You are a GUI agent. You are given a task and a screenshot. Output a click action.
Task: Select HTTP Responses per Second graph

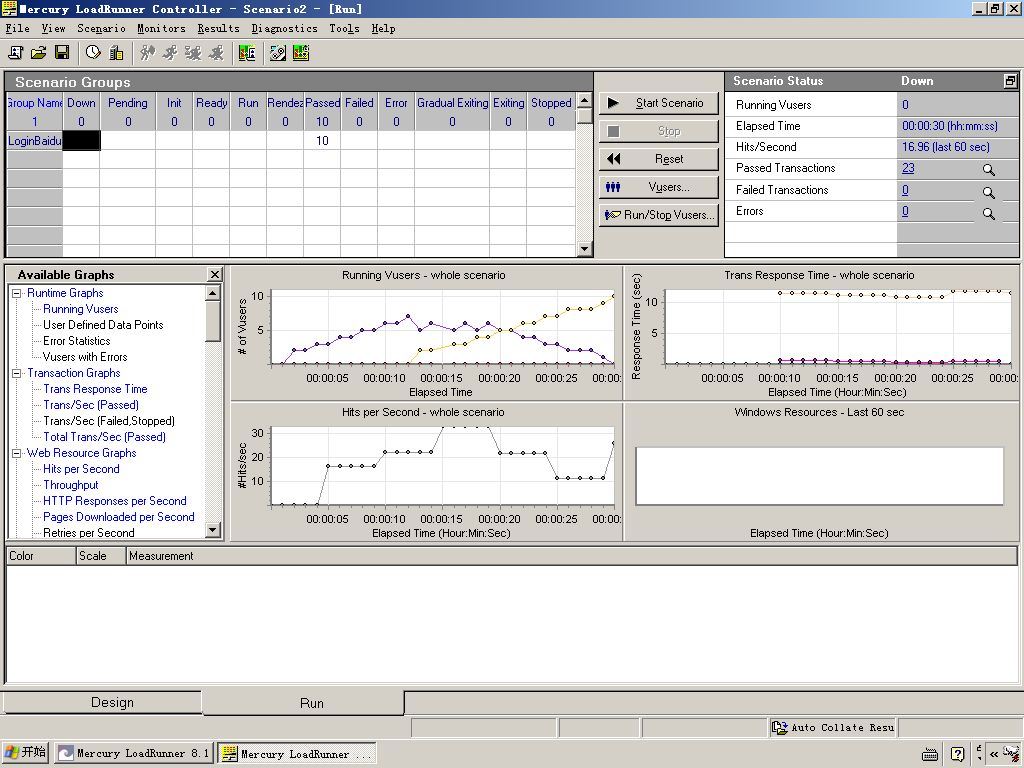point(115,501)
